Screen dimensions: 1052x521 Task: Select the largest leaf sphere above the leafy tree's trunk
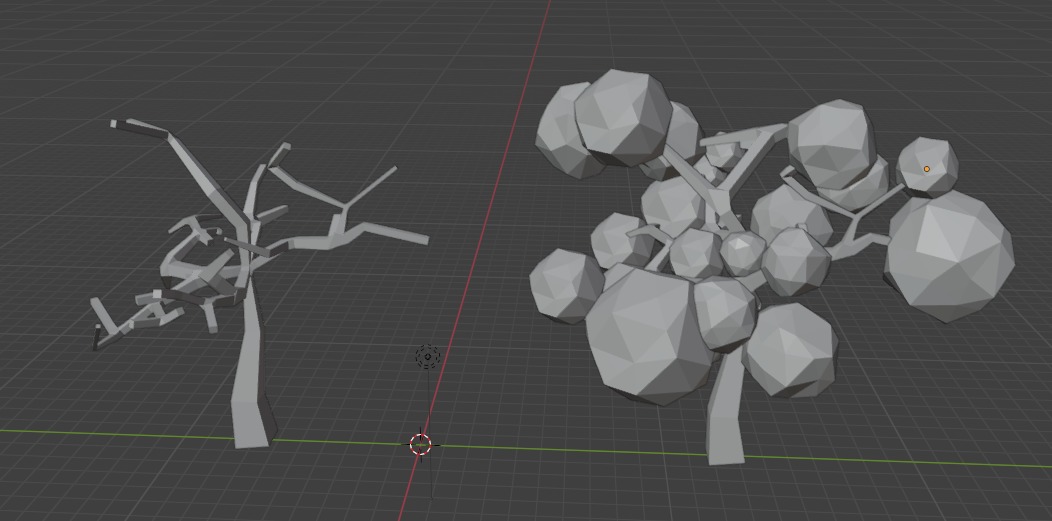(648, 334)
